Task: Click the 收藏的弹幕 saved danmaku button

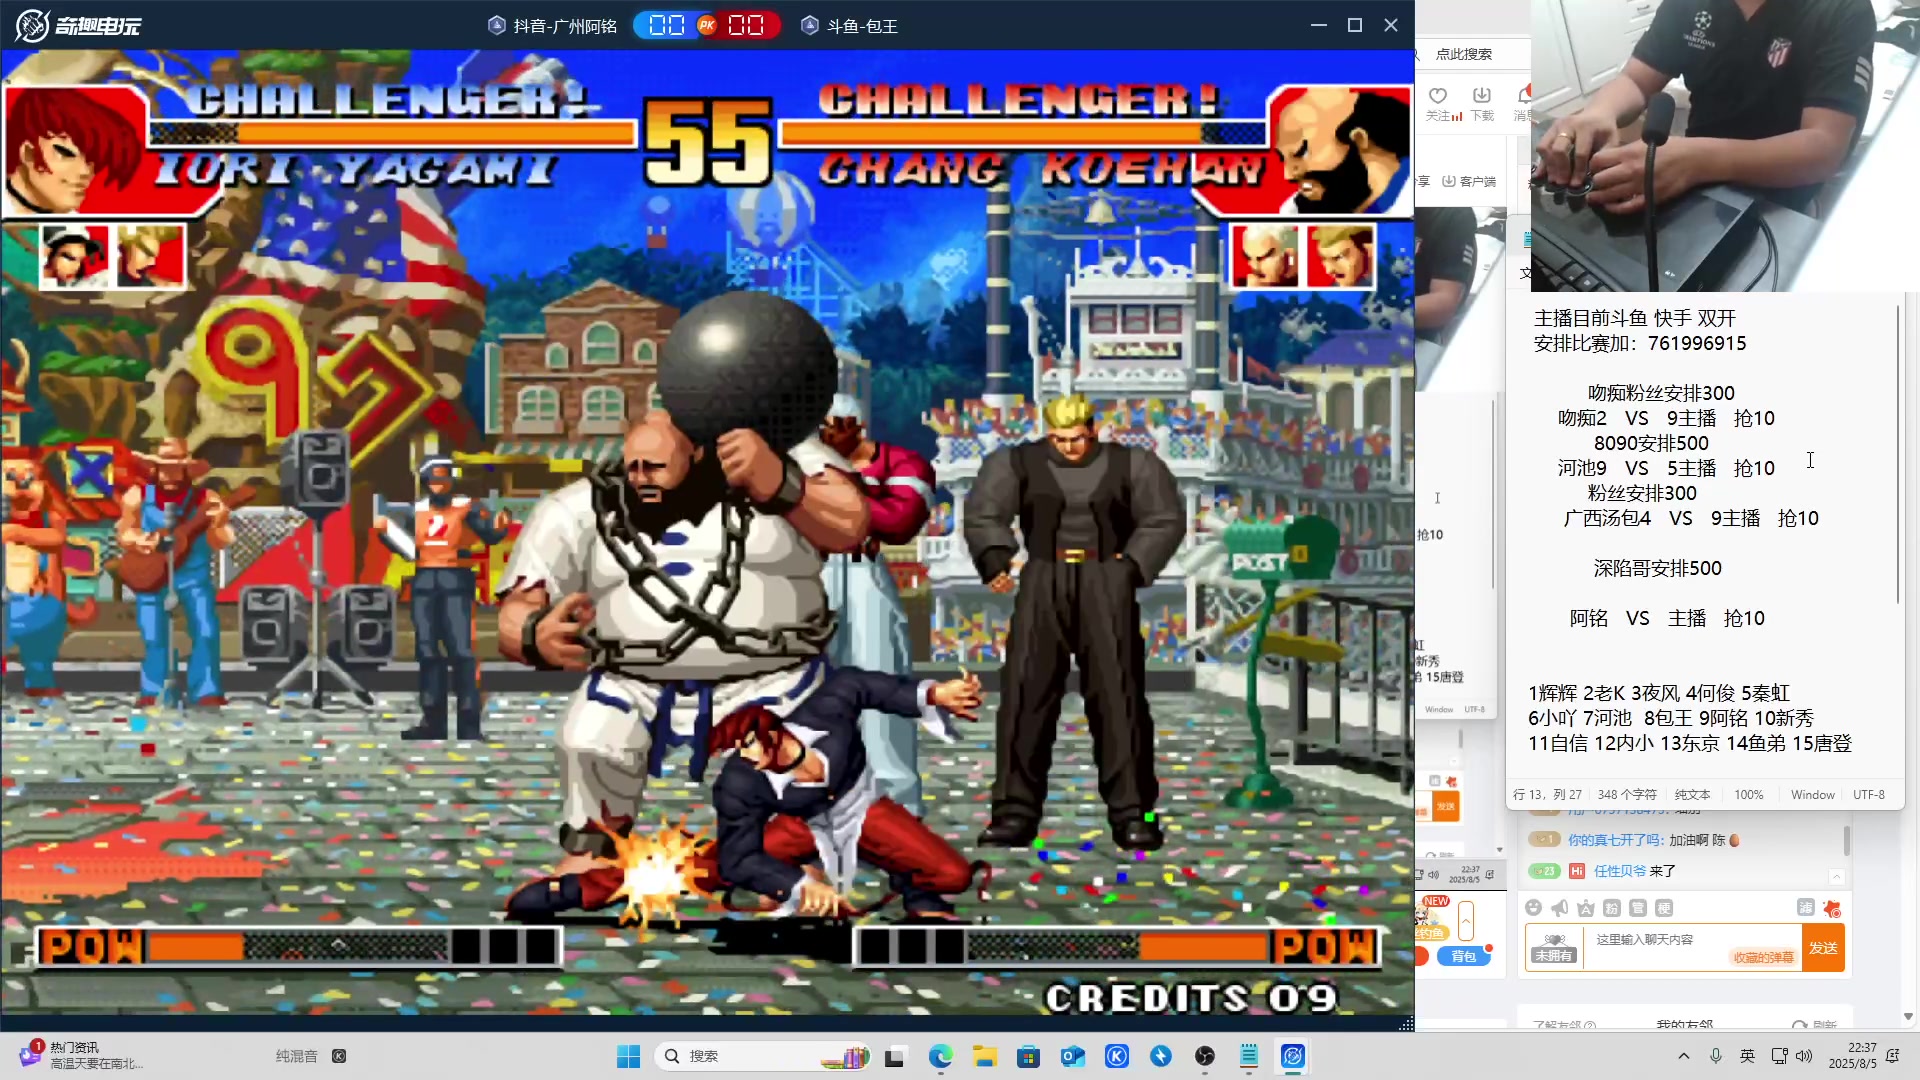Action: [x=1763, y=958]
